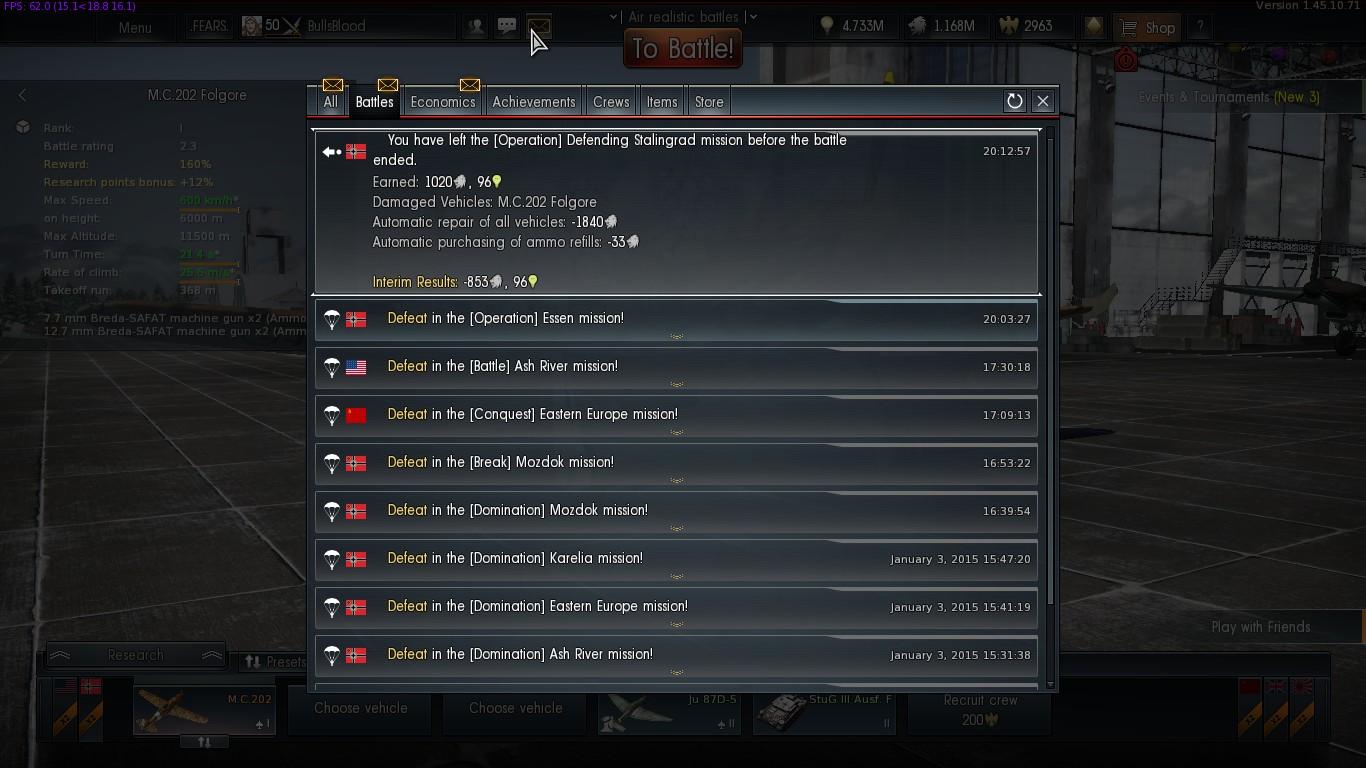This screenshot has width=1366, height=768.
Task: Select the M.C.202 vehicle slot thumbnail
Action: [x=204, y=710]
